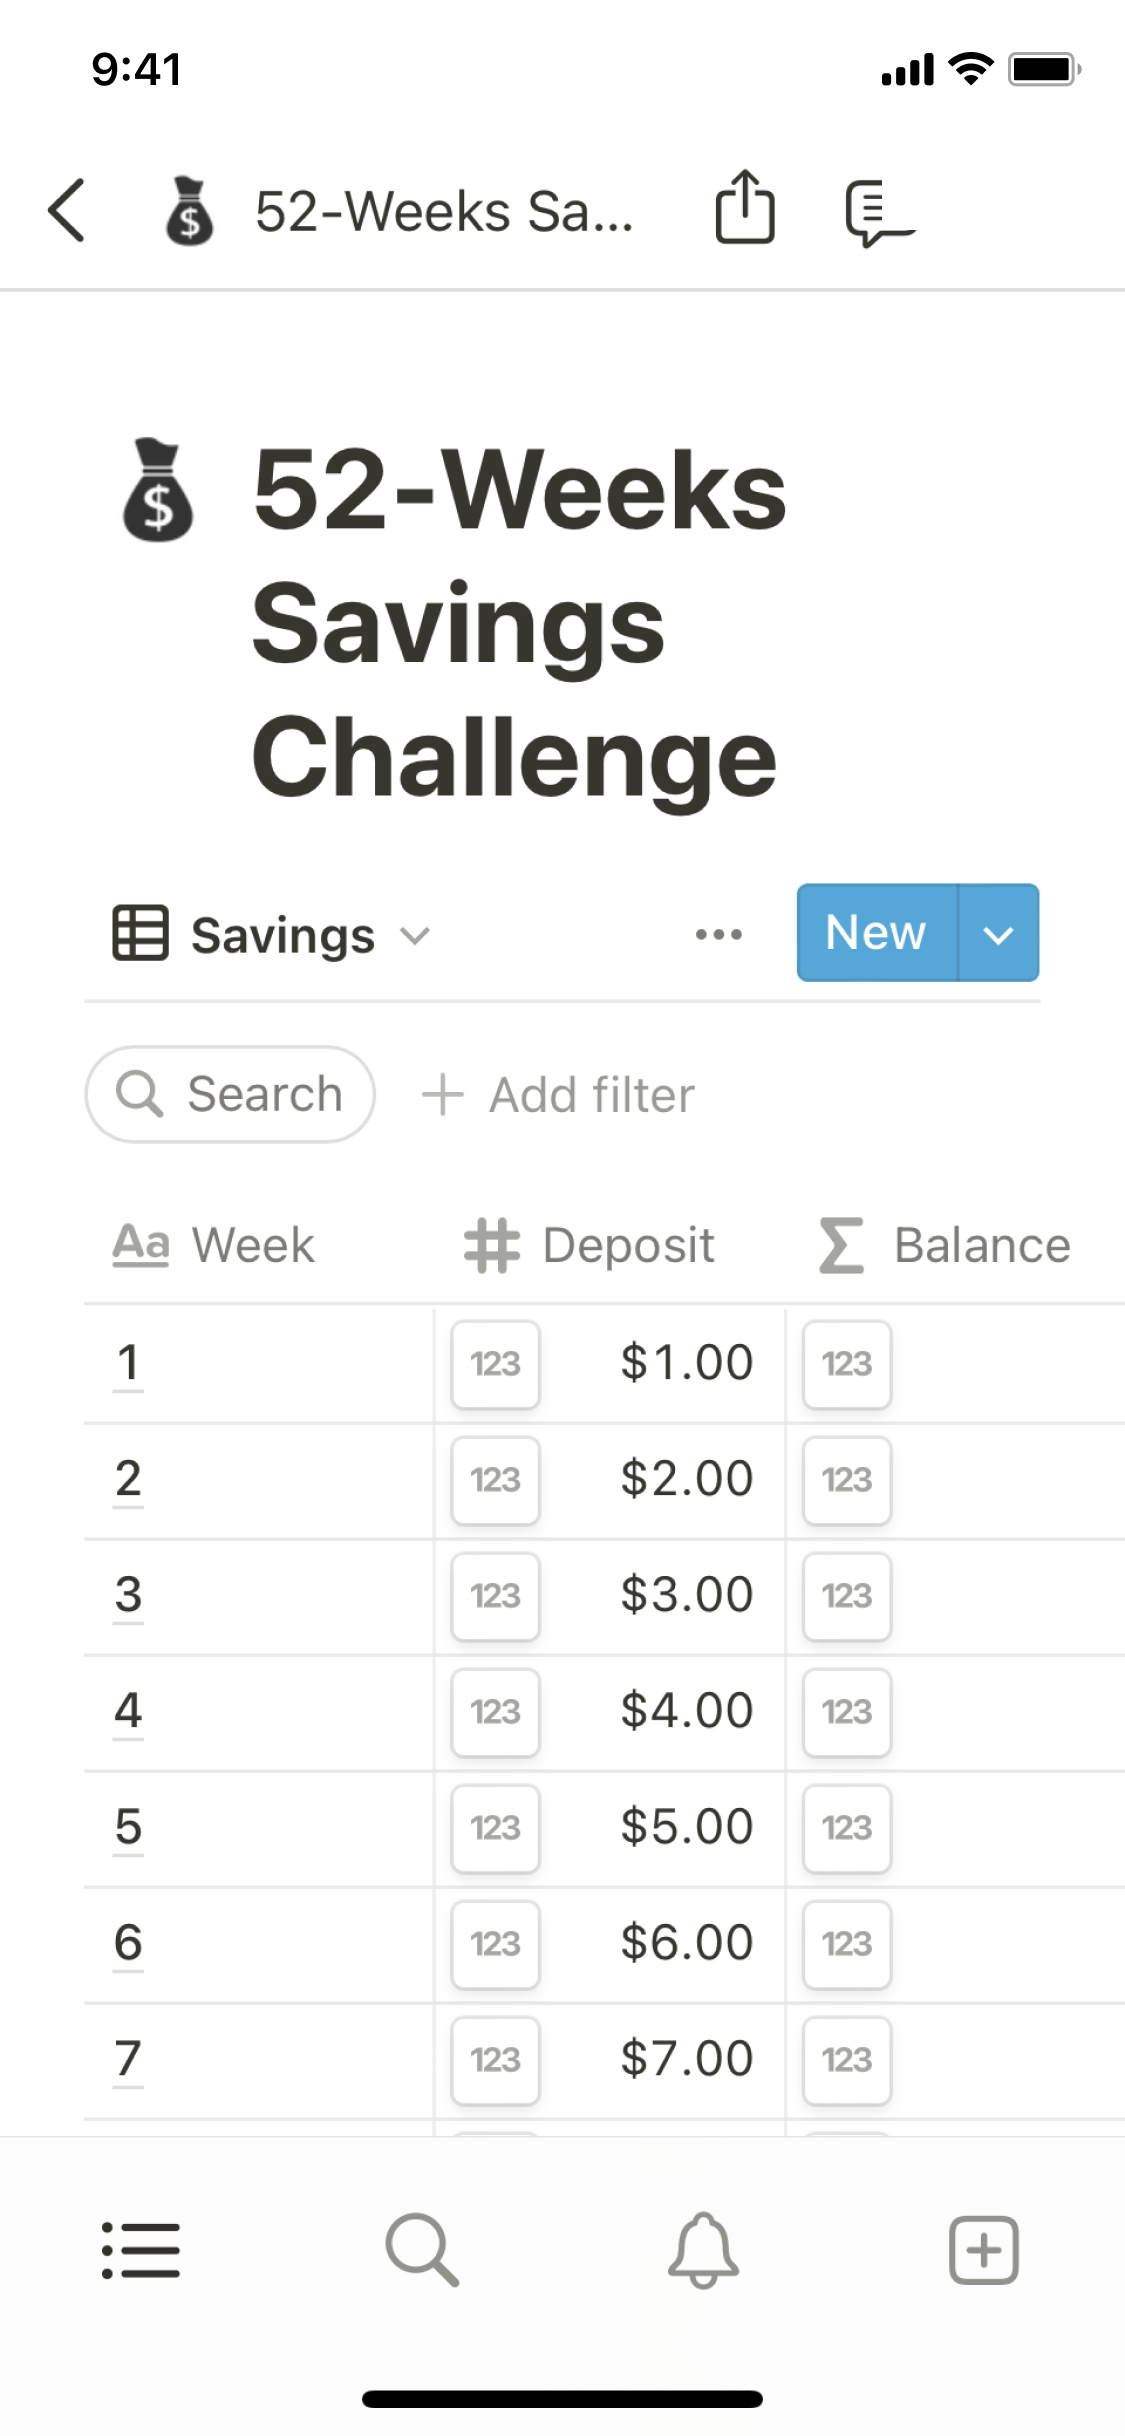Screen dimensions: 1125x2436
Task: Tap the back arrow in header
Action: [67, 210]
